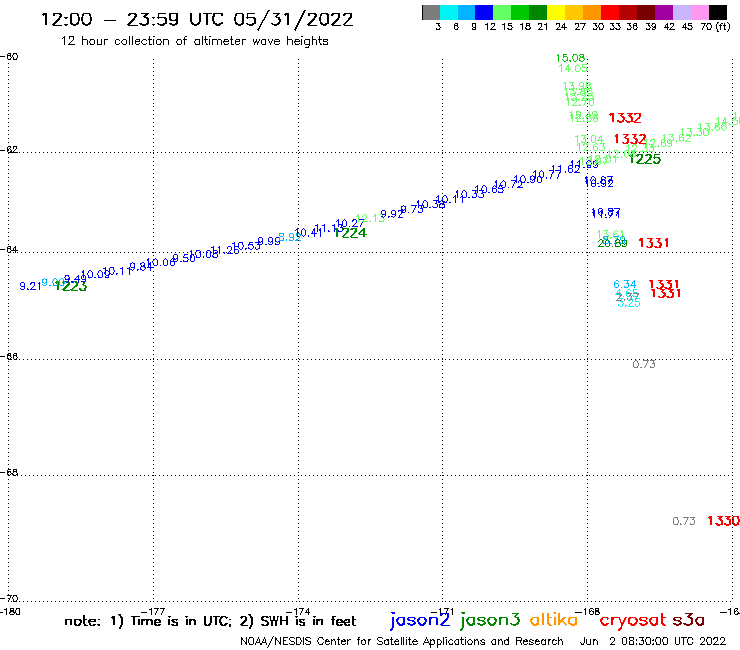Click the latitude axis label '64'
The width and height of the screenshot is (740, 650).
coord(11,249)
